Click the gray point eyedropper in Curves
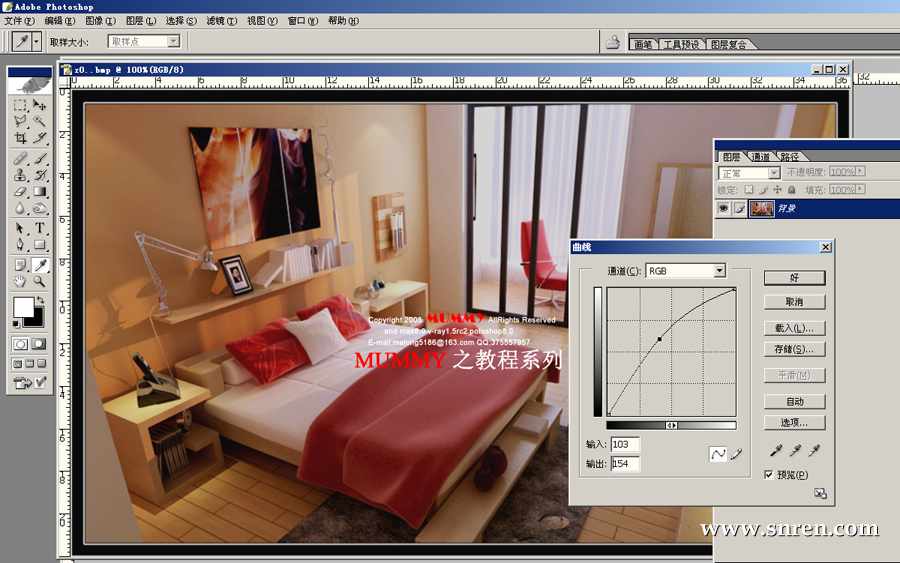 pos(795,451)
